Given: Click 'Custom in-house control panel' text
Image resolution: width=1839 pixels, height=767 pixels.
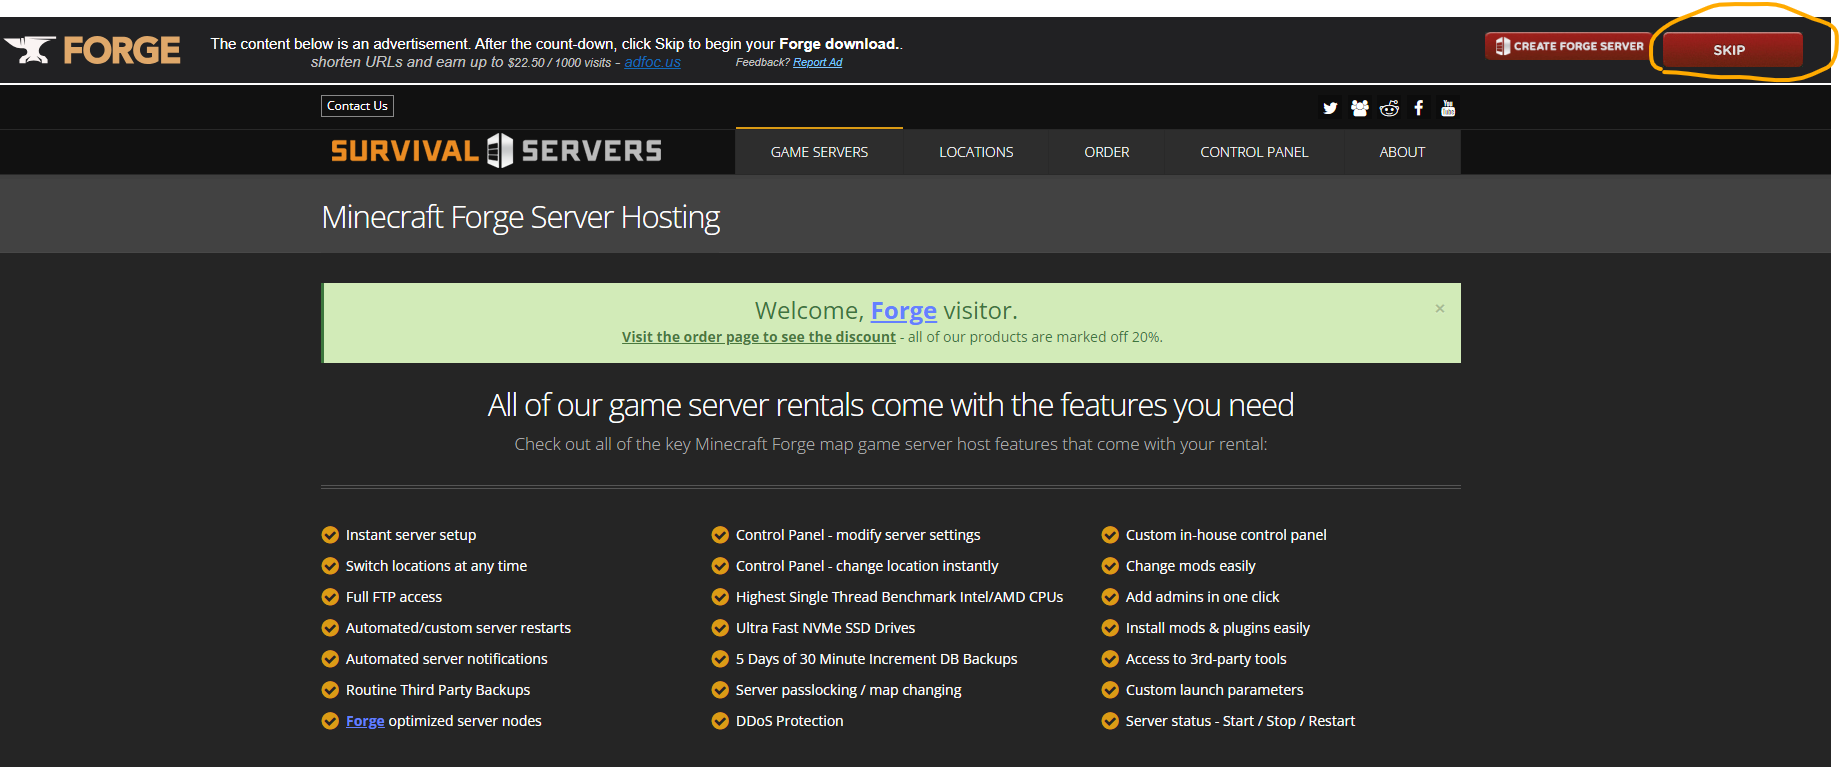Looking at the screenshot, I should [1226, 535].
